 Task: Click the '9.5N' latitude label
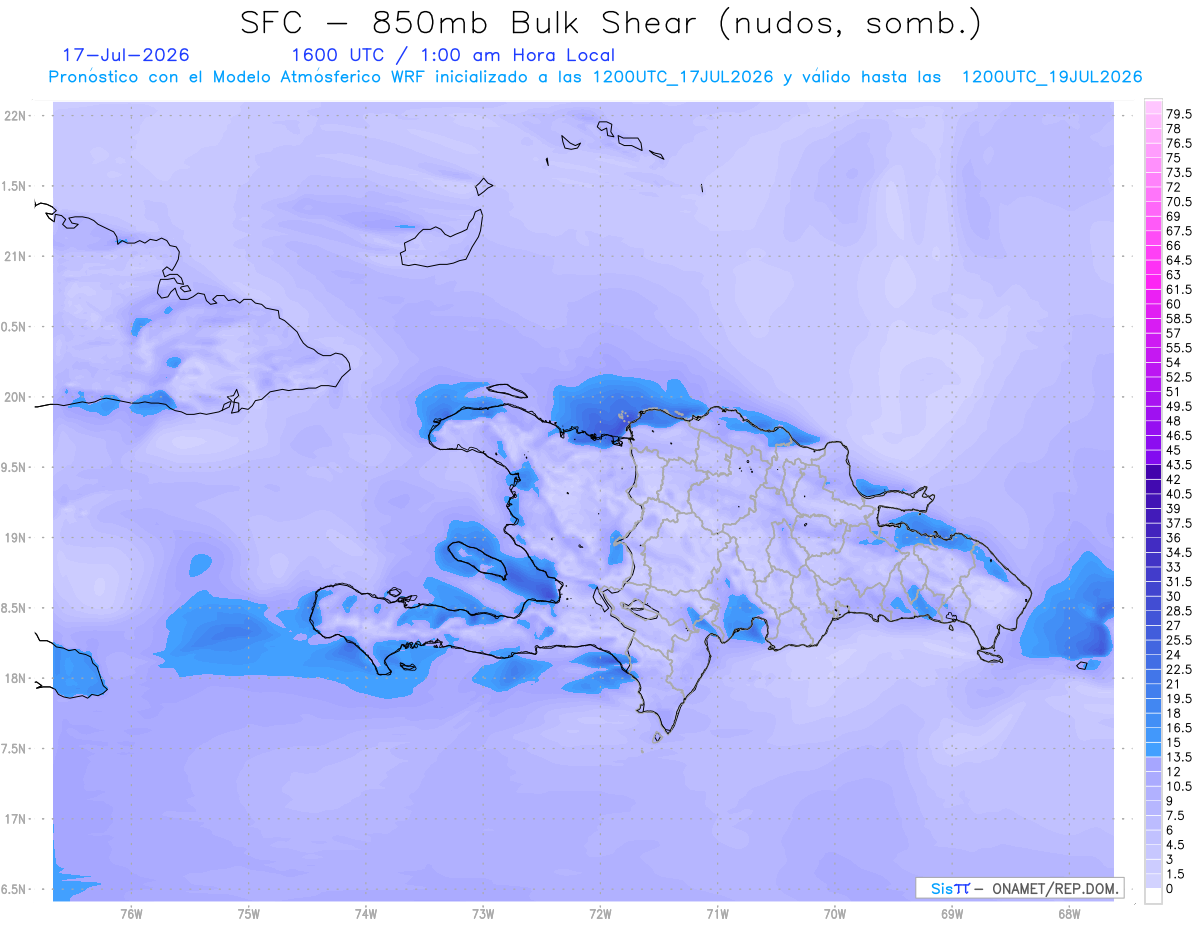click(x=14, y=467)
